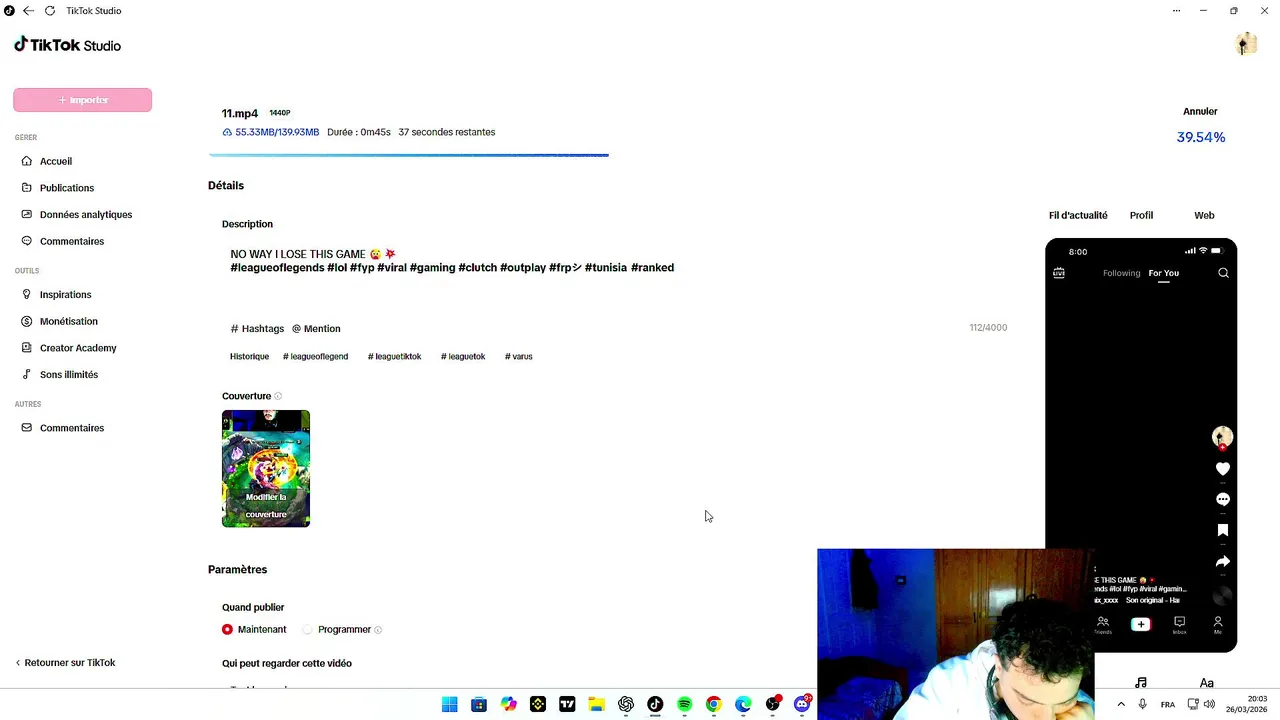
Task: Click the creator avatar in phone preview
Action: point(1222,437)
